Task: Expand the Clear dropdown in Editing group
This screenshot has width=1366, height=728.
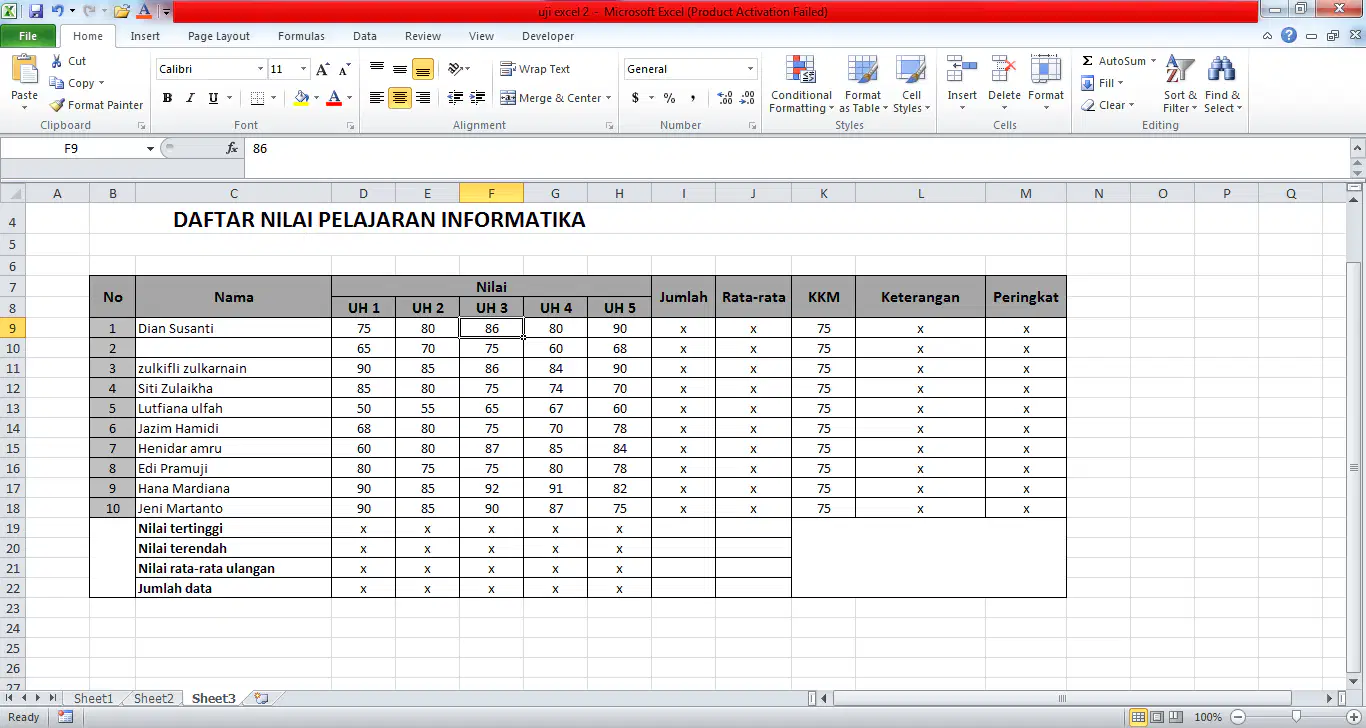Action: [x=1131, y=105]
